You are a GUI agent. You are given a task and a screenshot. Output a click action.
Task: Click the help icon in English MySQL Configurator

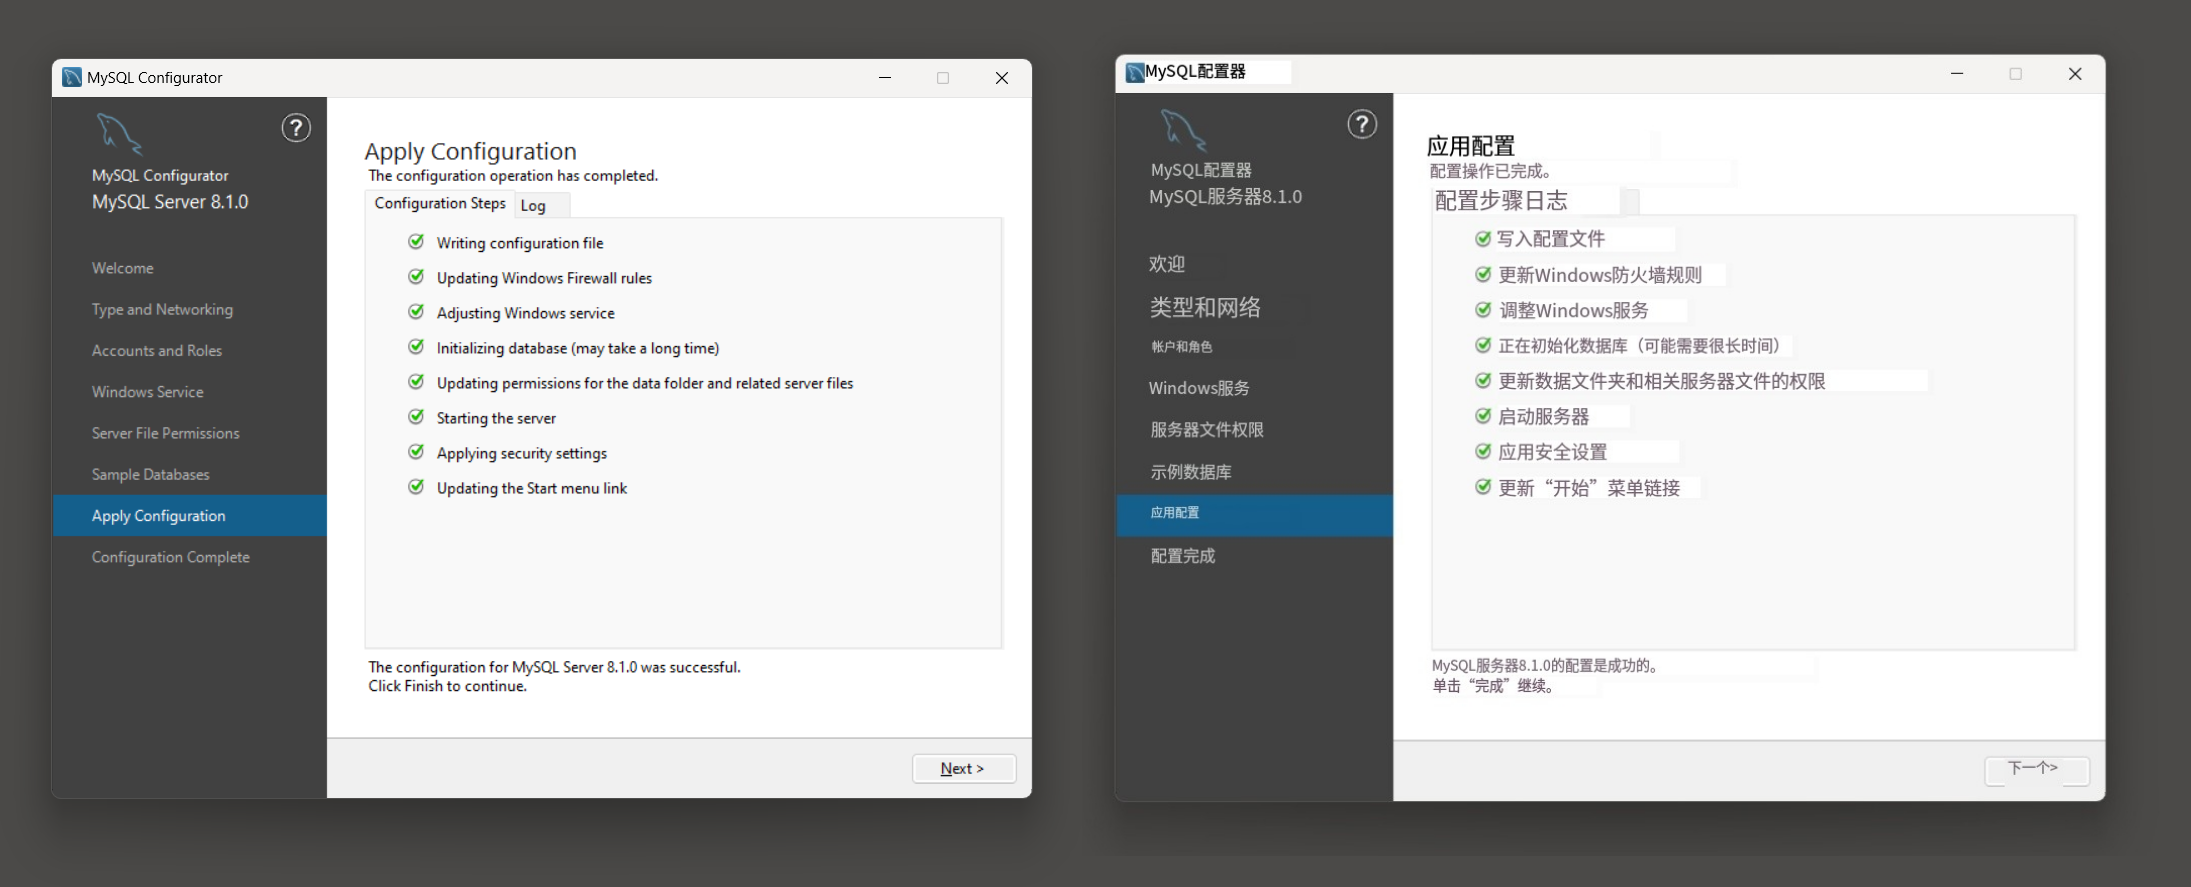(x=296, y=128)
